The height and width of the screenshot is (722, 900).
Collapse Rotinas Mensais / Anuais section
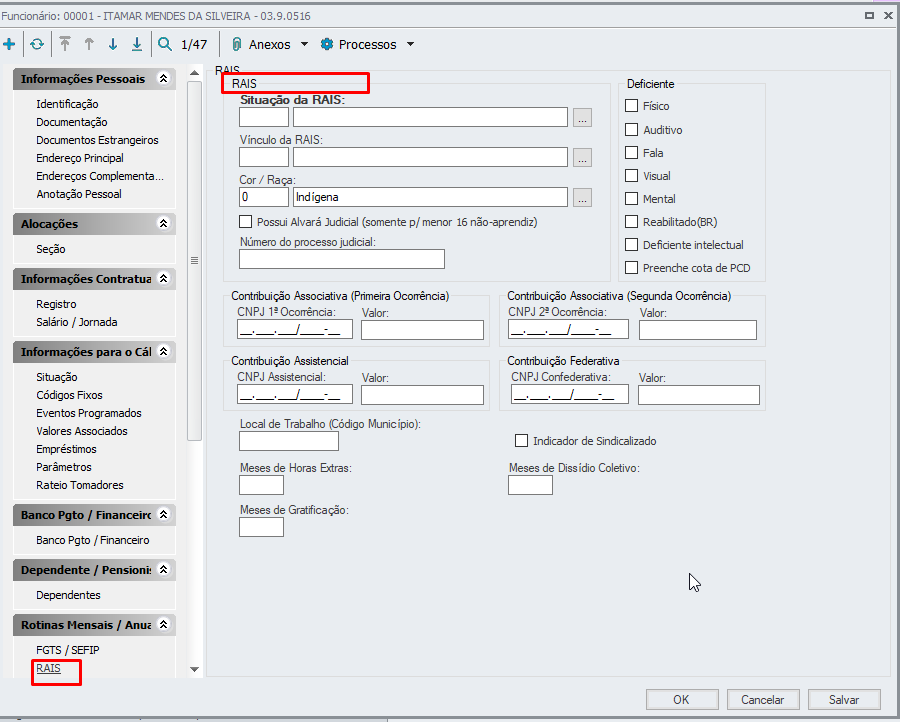(x=164, y=624)
